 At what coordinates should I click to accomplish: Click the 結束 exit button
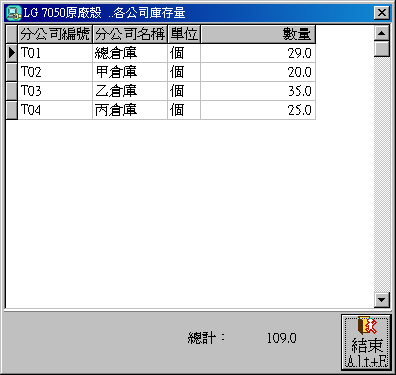click(366, 342)
